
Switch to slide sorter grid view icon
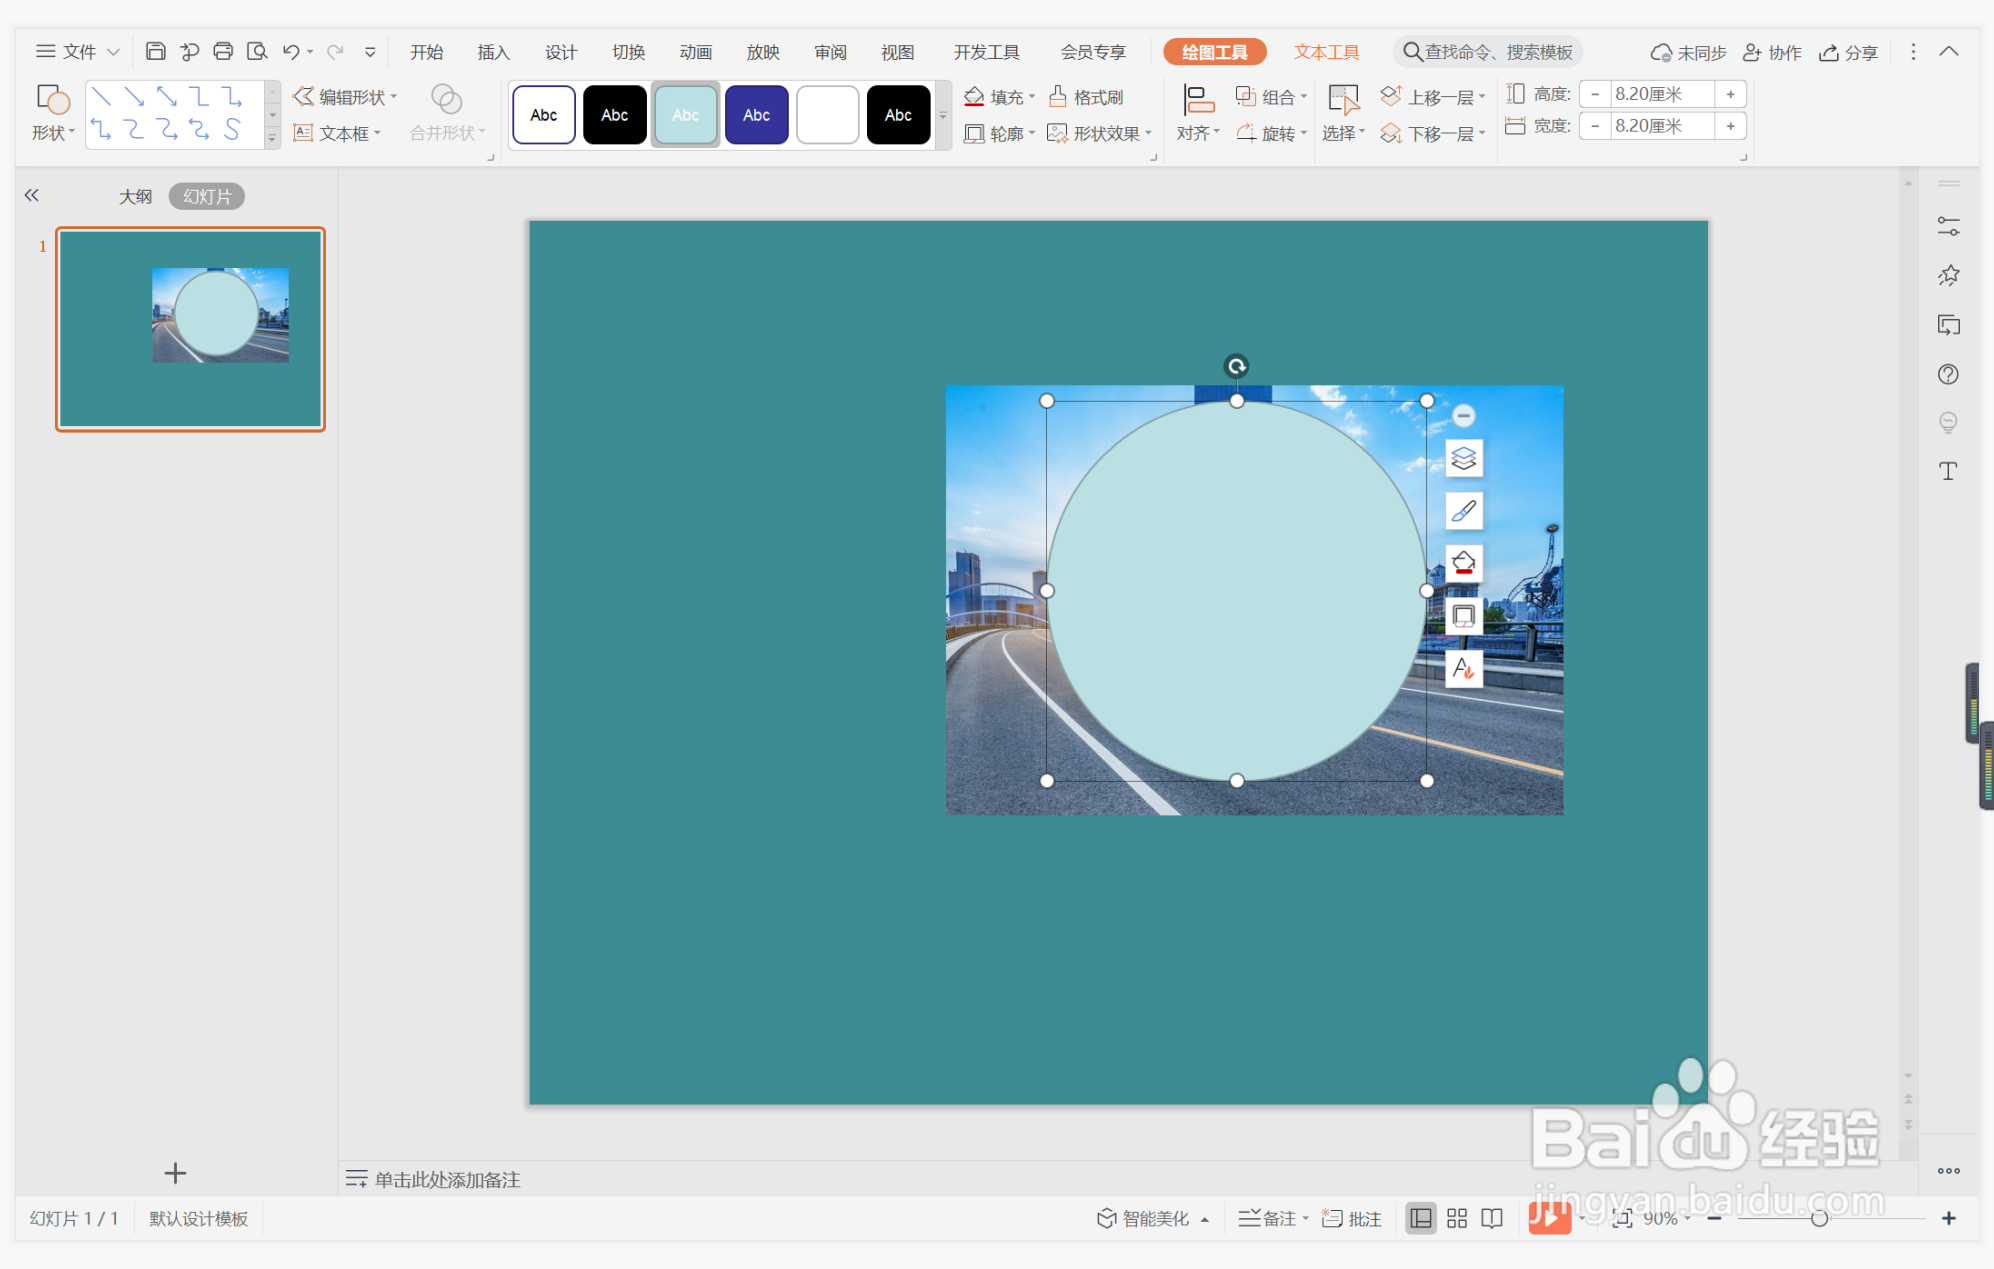(x=1457, y=1218)
